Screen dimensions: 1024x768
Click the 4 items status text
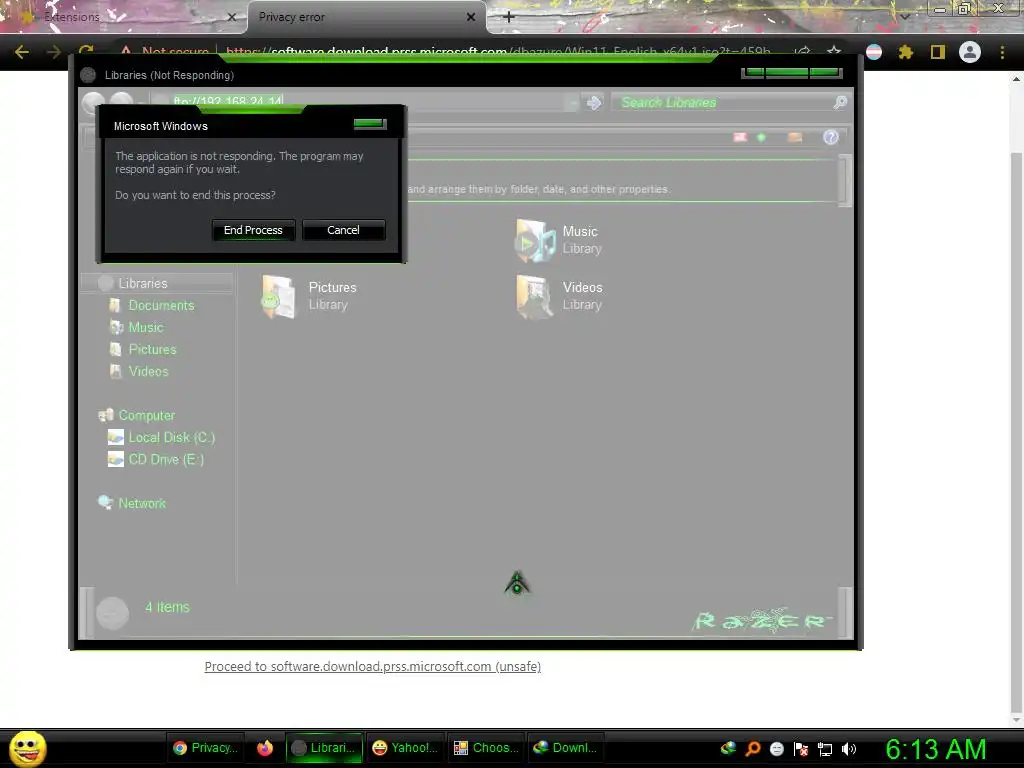coord(167,607)
